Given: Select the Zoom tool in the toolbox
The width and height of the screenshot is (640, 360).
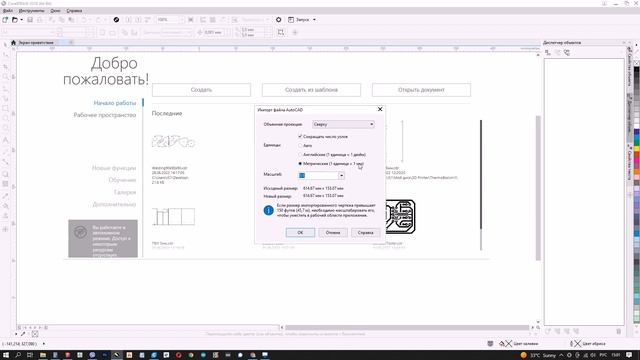Looking at the screenshot, I should pyautogui.click(x=6, y=76).
